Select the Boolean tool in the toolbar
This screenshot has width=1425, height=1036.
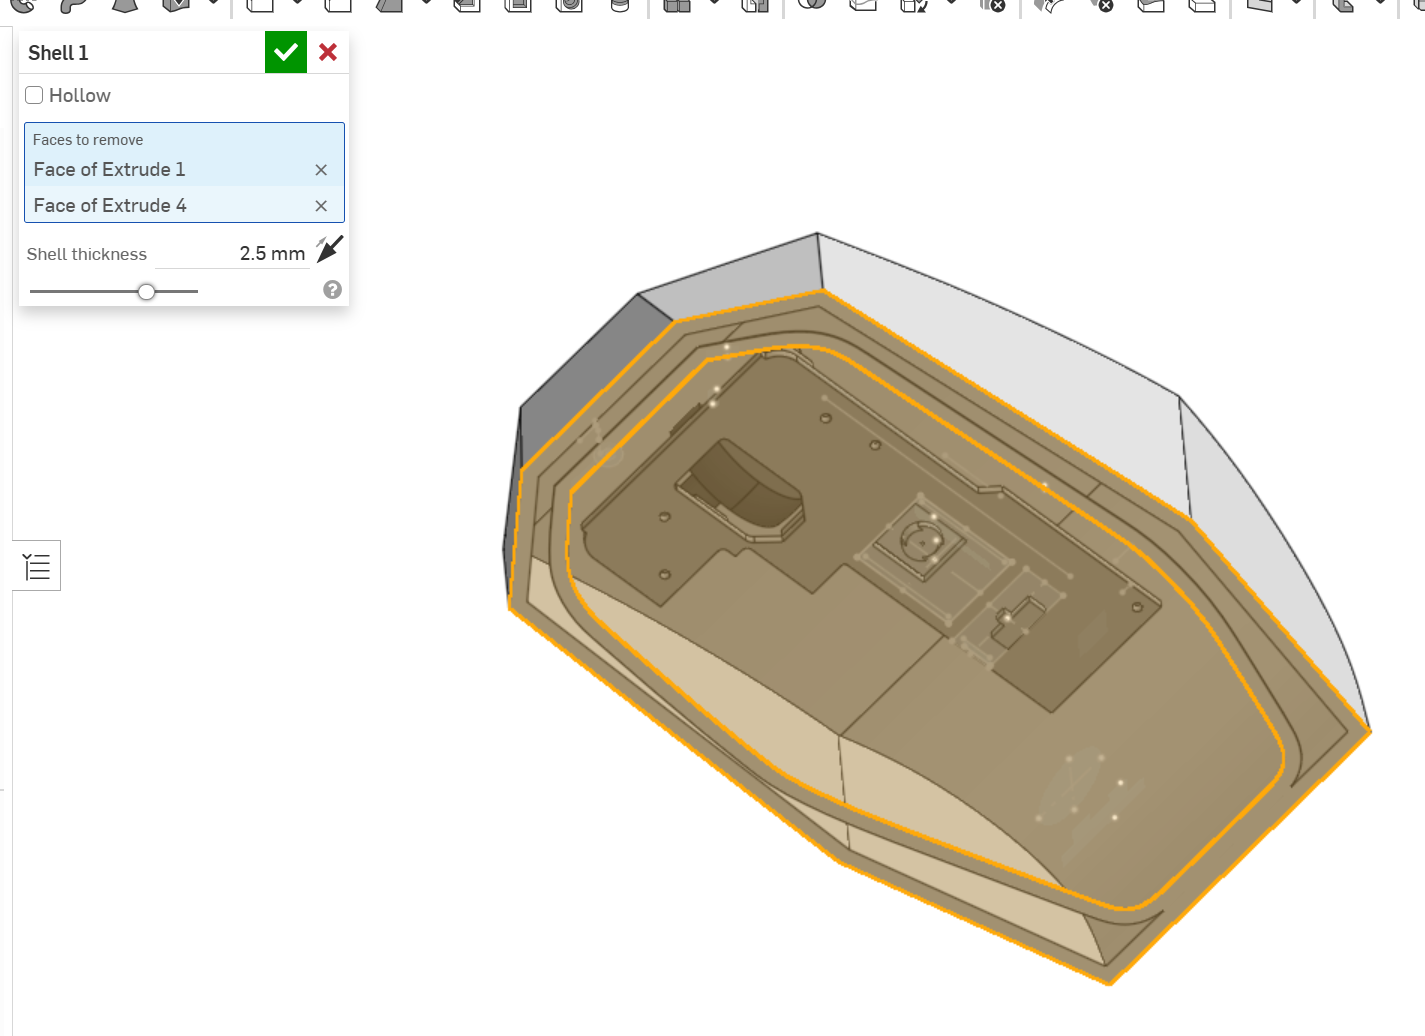[x=812, y=3]
